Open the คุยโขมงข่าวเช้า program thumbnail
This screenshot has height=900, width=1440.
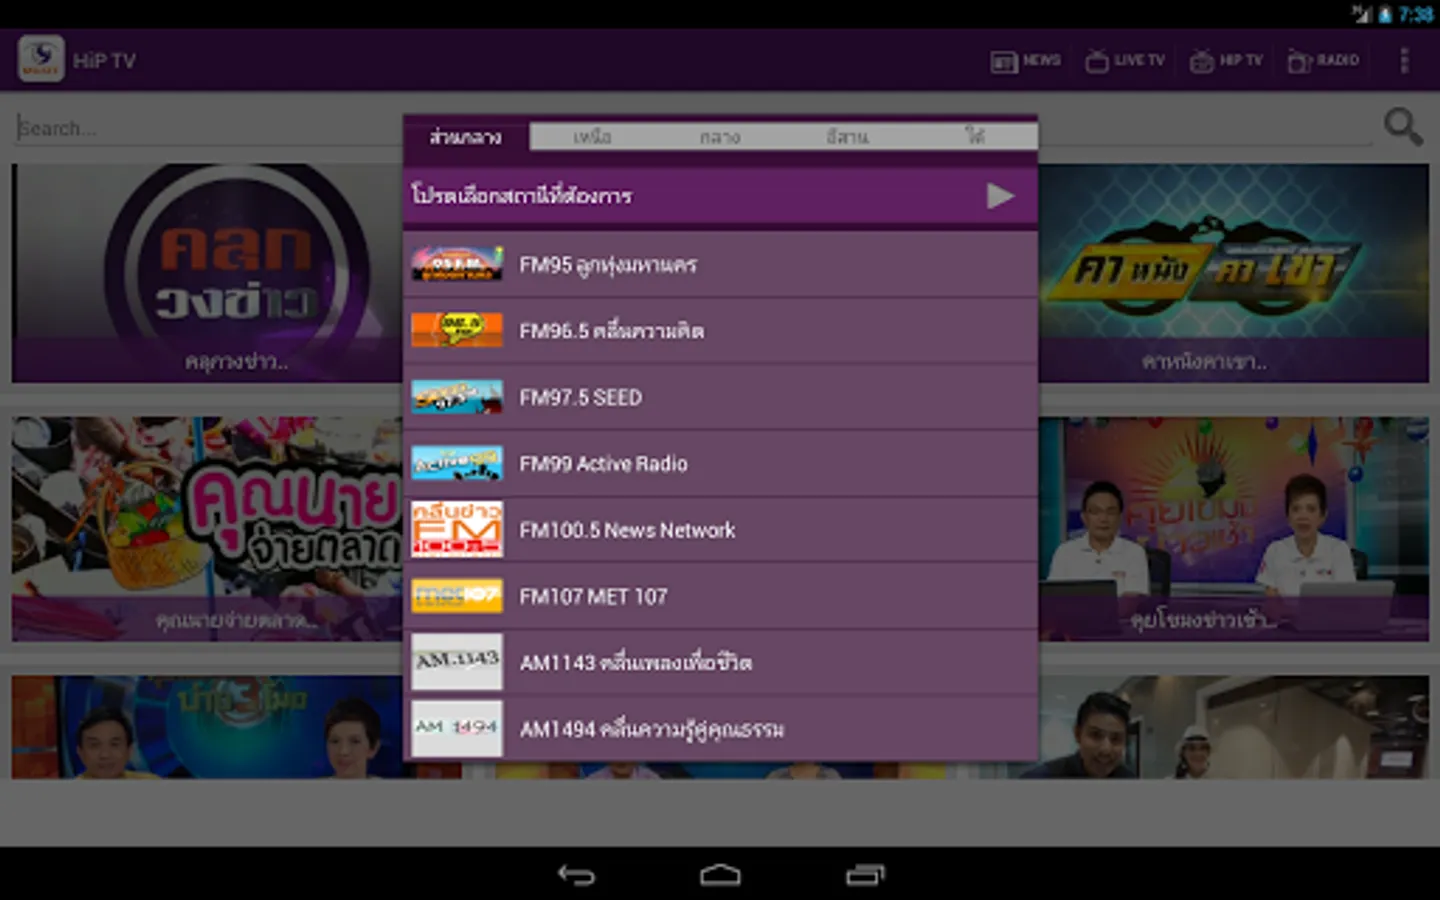click(x=1234, y=529)
